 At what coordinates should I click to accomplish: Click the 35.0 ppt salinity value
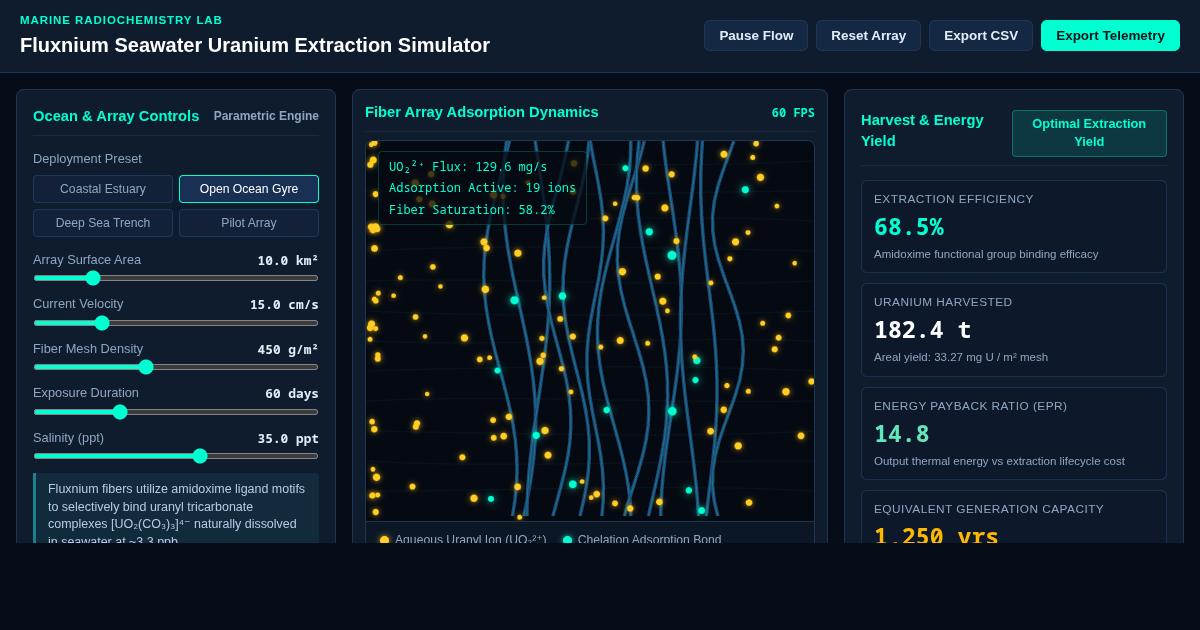tap(288, 438)
